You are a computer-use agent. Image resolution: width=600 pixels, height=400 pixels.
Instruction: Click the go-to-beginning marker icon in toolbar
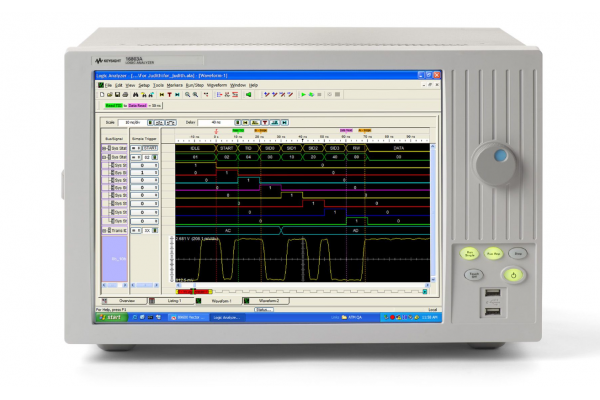pyautogui.click(x=162, y=95)
